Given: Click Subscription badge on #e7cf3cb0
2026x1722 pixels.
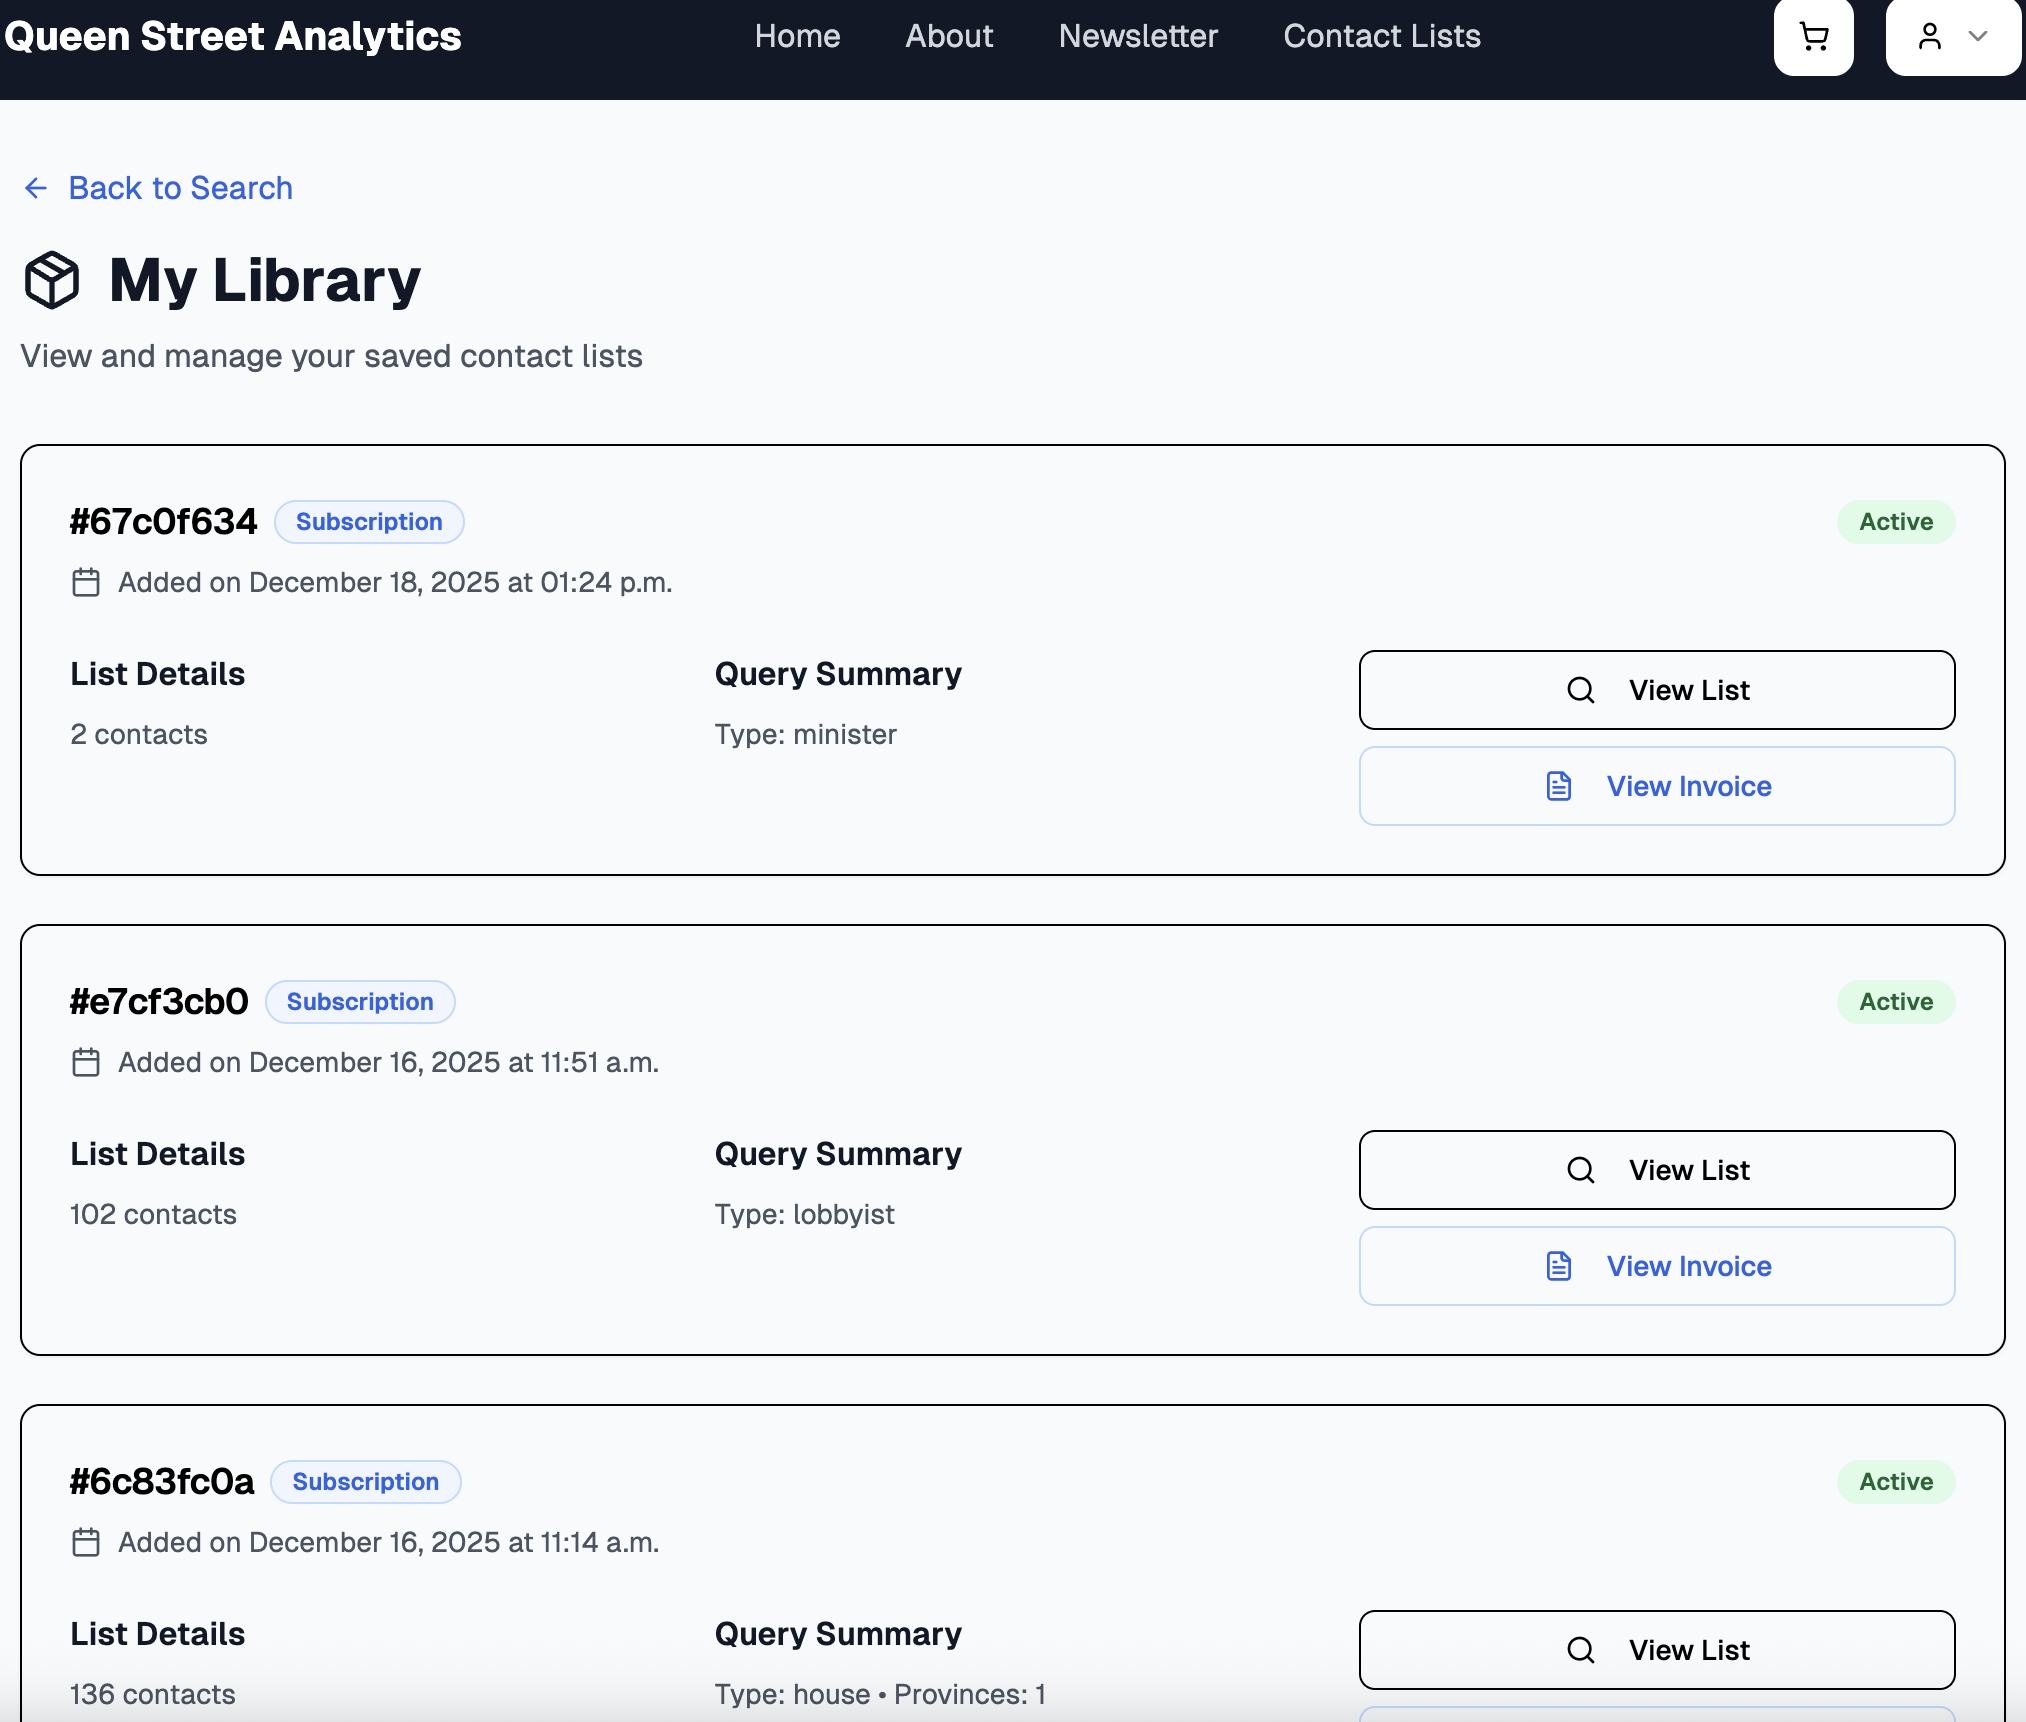Looking at the screenshot, I should 360,1002.
